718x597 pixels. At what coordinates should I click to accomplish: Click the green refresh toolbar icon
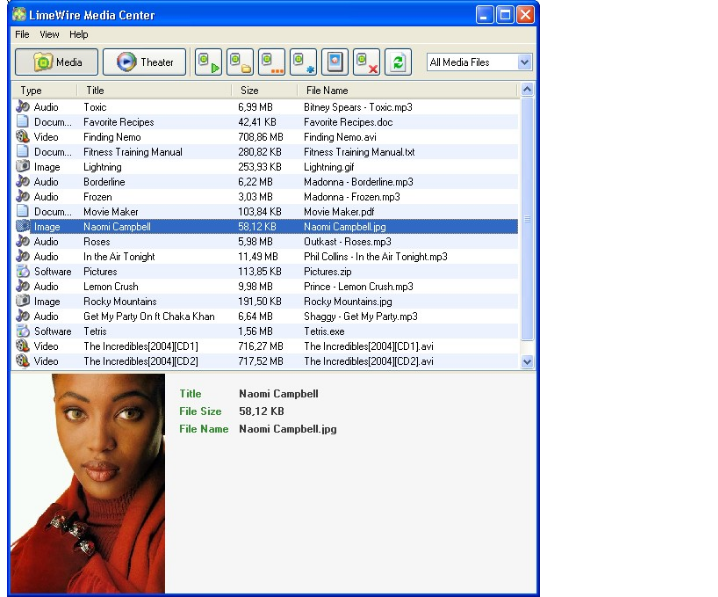point(398,62)
